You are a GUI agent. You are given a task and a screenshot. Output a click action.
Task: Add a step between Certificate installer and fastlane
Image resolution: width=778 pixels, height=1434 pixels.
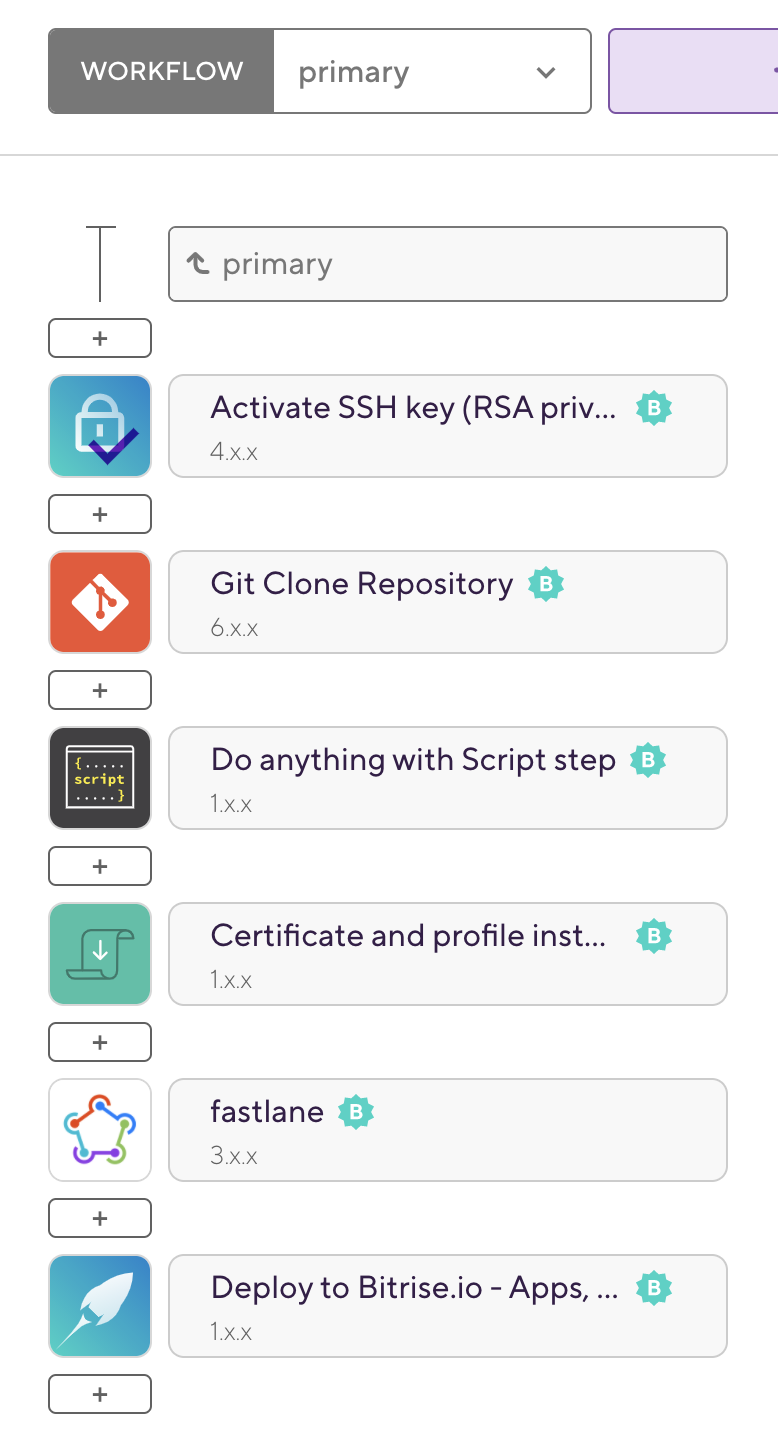100,1042
